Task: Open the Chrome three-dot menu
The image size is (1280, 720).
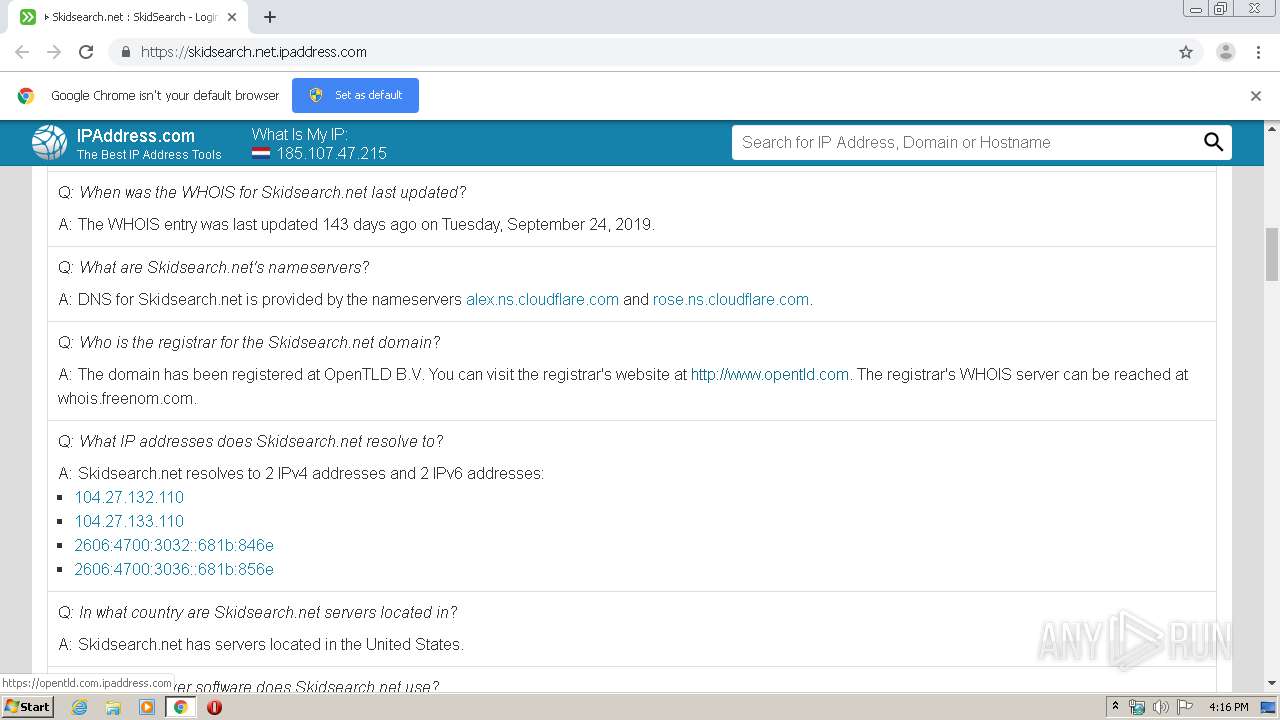Action: click(x=1257, y=52)
